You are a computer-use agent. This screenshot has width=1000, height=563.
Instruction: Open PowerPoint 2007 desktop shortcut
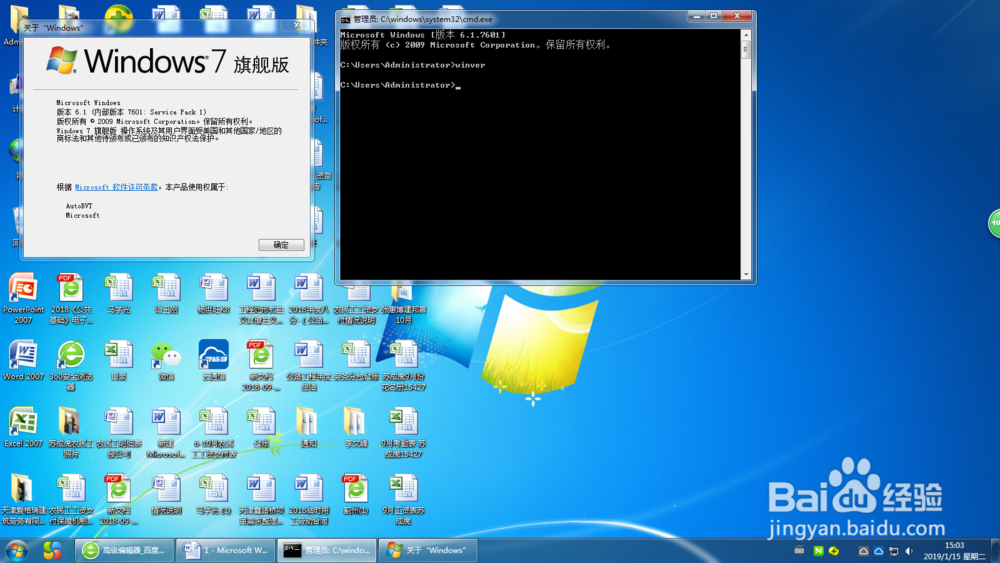[23, 298]
